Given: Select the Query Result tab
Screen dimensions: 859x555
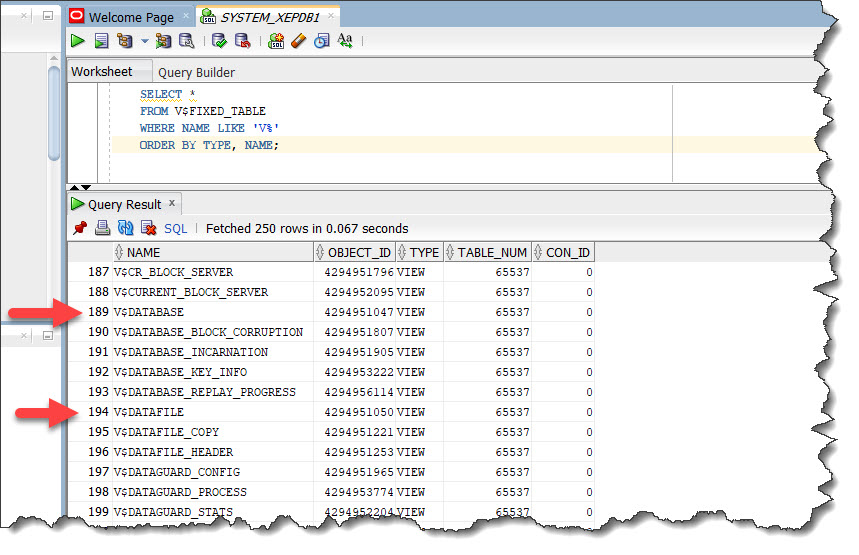Looking at the screenshot, I should (124, 204).
